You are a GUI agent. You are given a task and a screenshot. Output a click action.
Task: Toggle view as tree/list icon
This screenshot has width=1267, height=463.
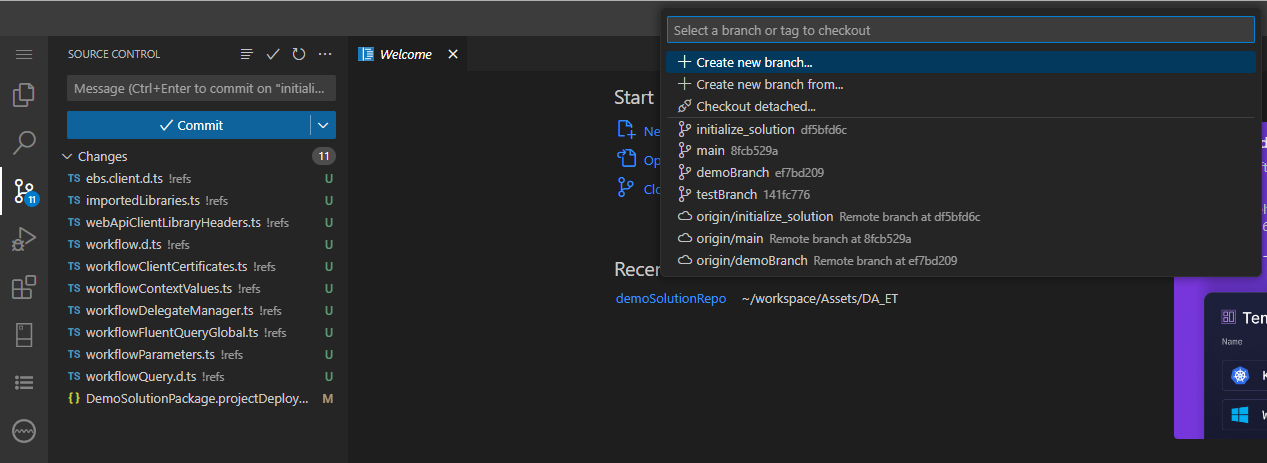pos(247,54)
